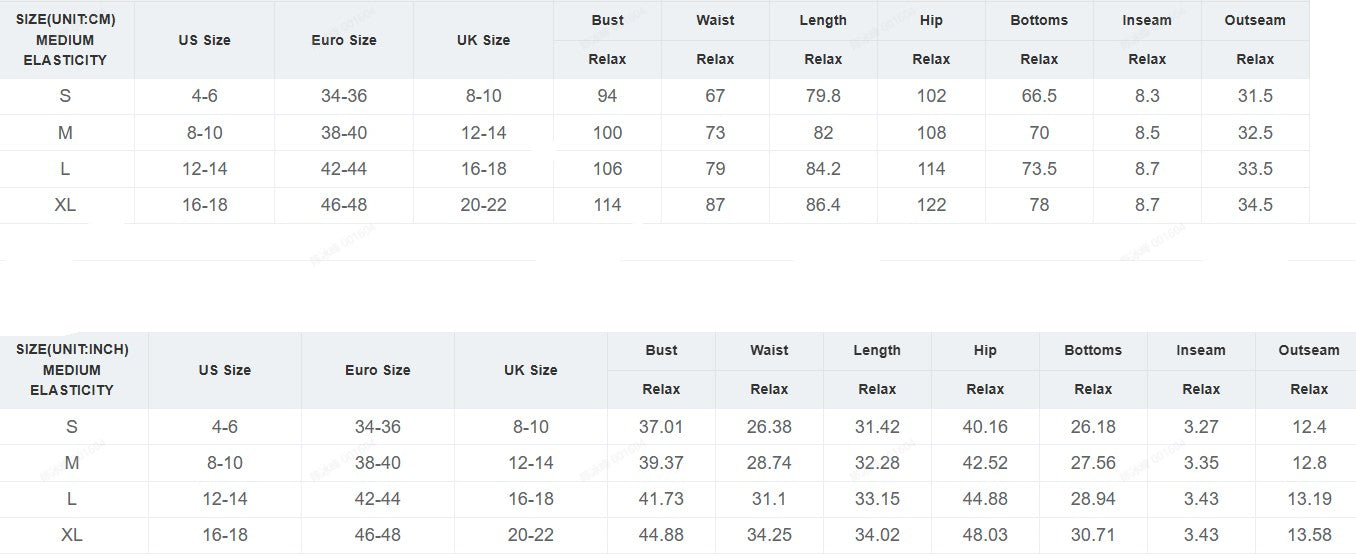This screenshot has height=554, width=1356.
Task: Select the 94 bust value for size S
Action: click(x=607, y=96)
